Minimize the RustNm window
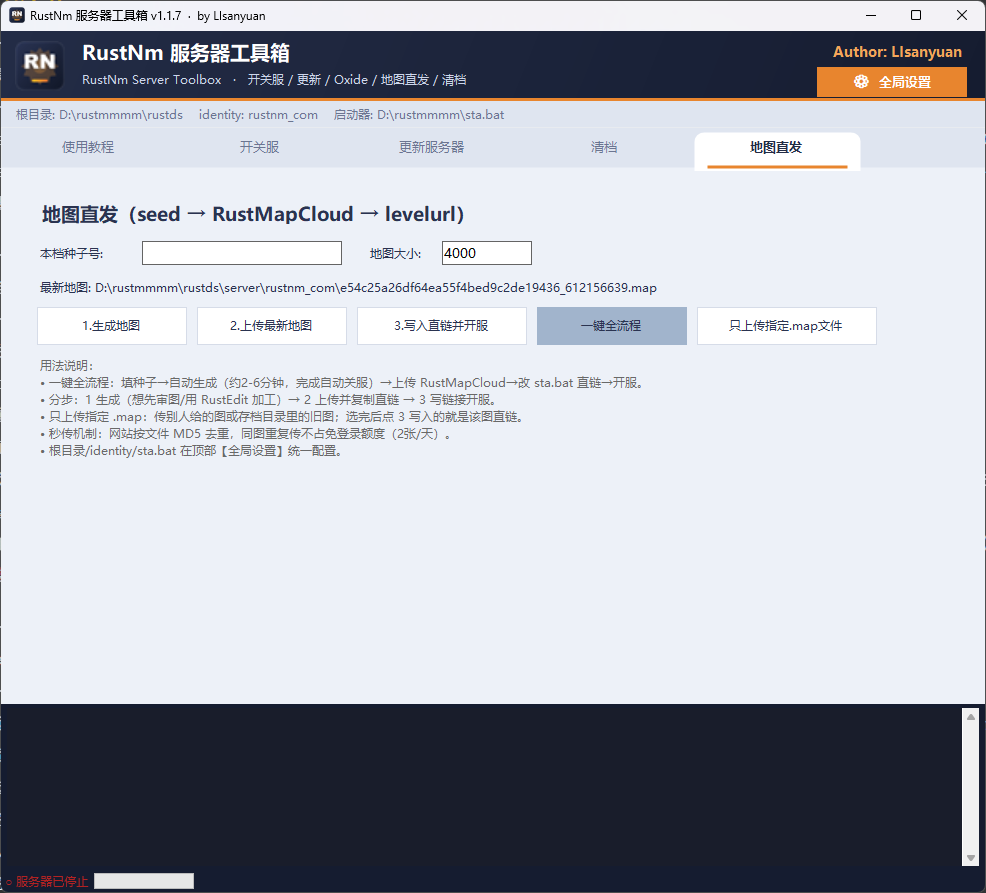The image size is (986, 893). [871, 15]
